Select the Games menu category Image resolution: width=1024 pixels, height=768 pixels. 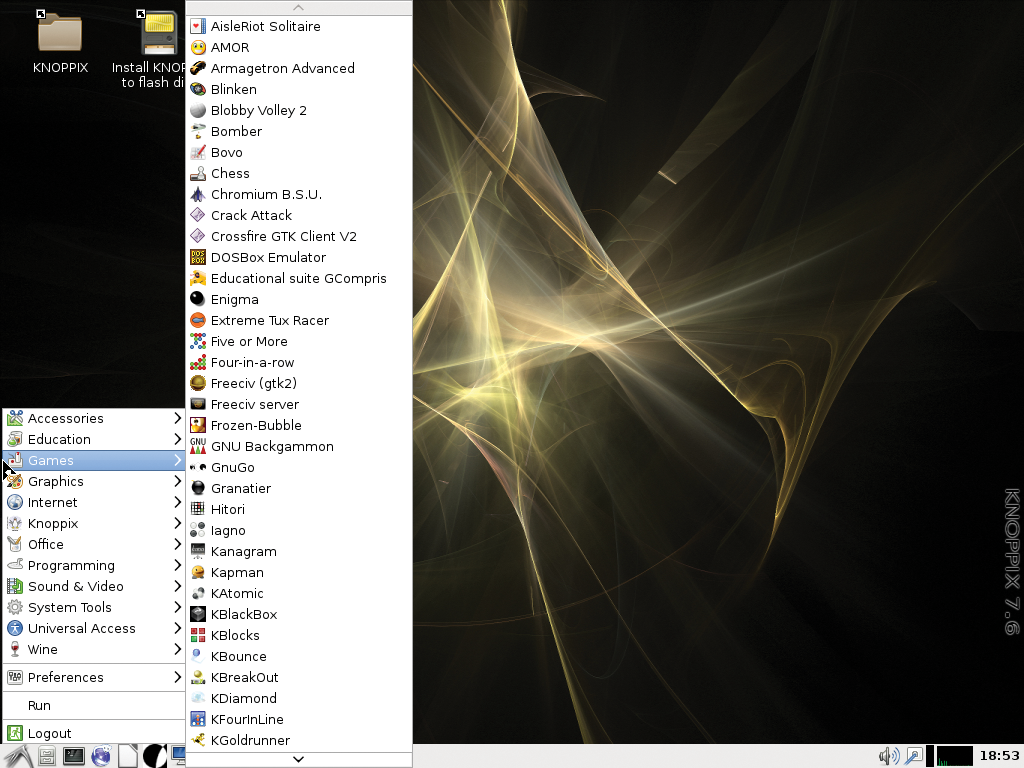pyautogui.click(x=94, y=460)
